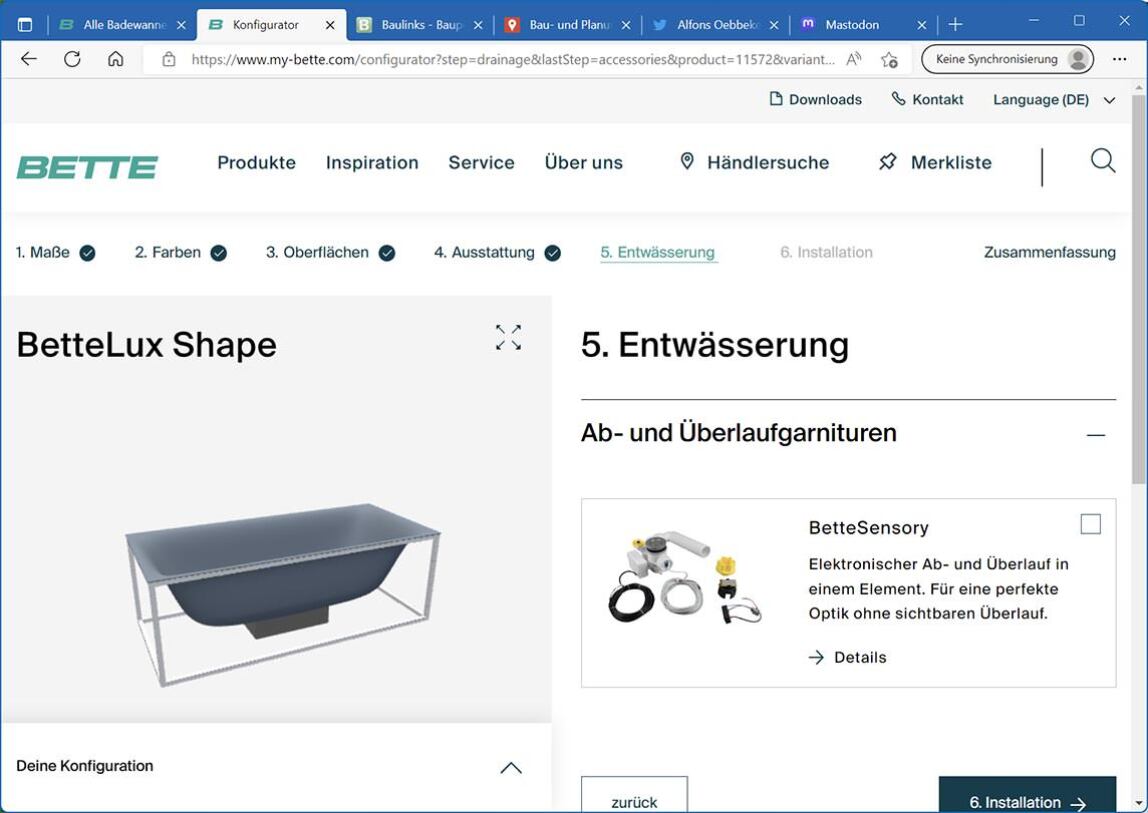Switch to Alfons Oebbeke Twitter tab

click(715, 25)
